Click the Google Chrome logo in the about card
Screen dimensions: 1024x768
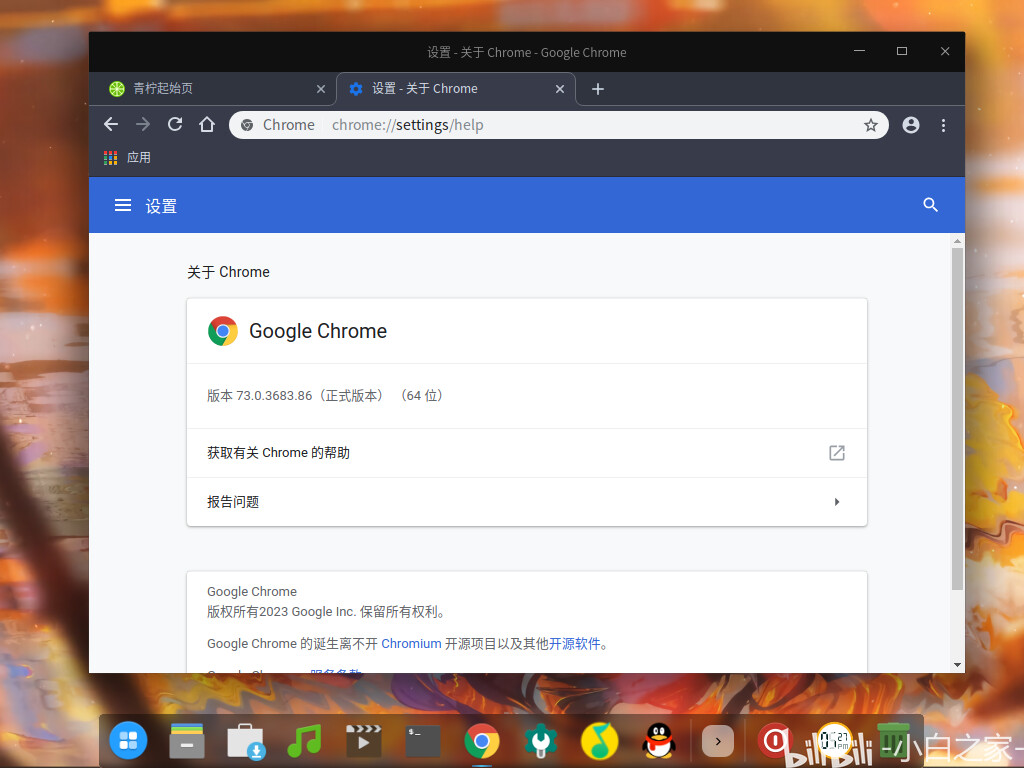tap(223, 331)
